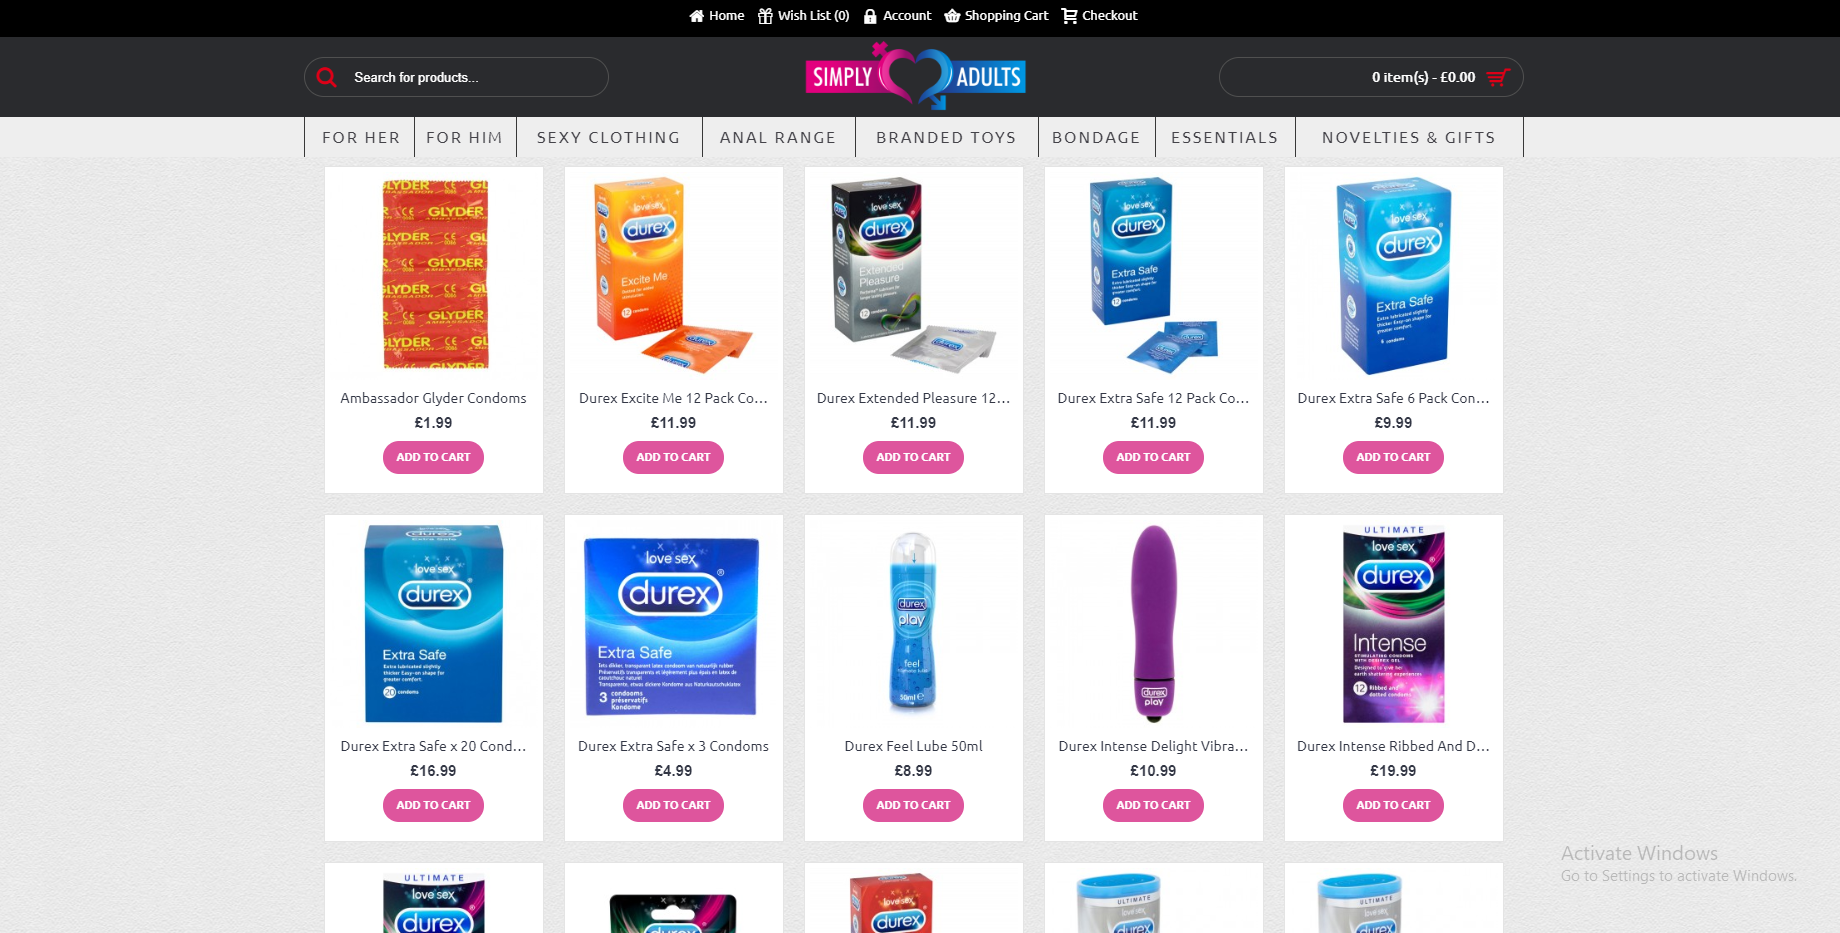Open the ESSENTIALS menu

(1225, 137)
